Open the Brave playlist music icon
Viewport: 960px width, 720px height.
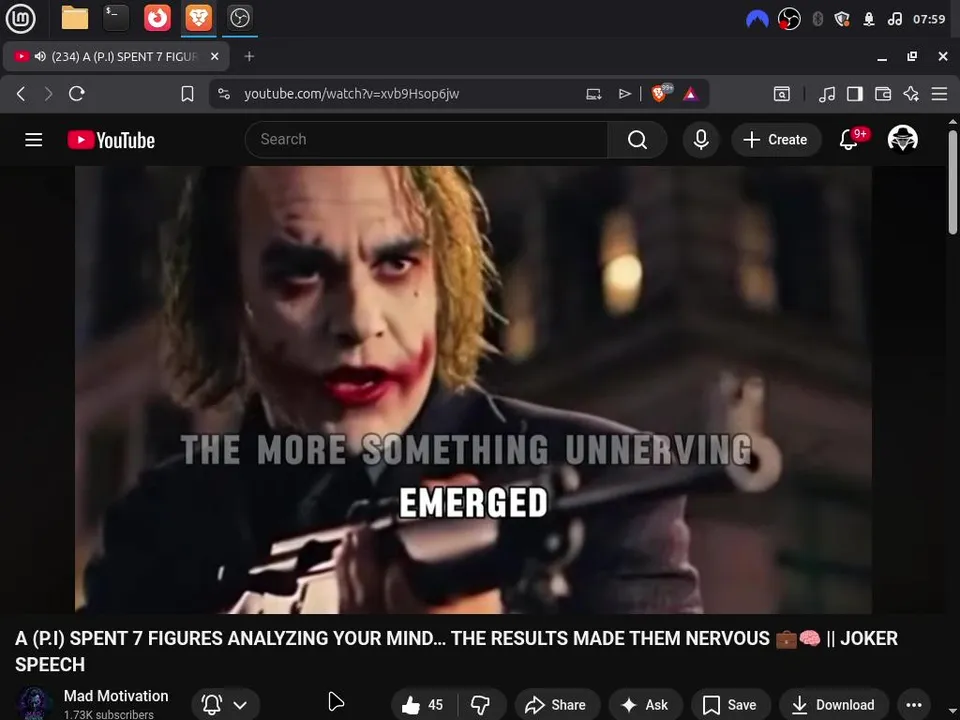[827, 94]
